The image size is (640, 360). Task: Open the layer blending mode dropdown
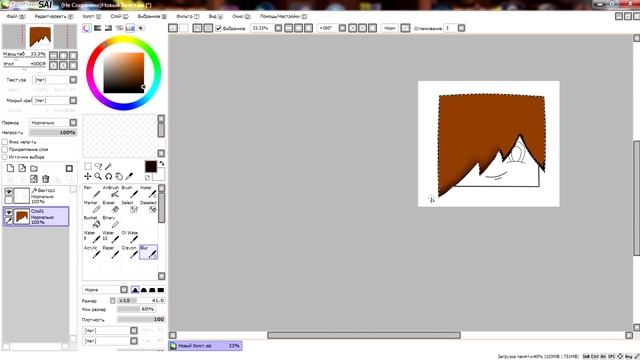point(73,122)
